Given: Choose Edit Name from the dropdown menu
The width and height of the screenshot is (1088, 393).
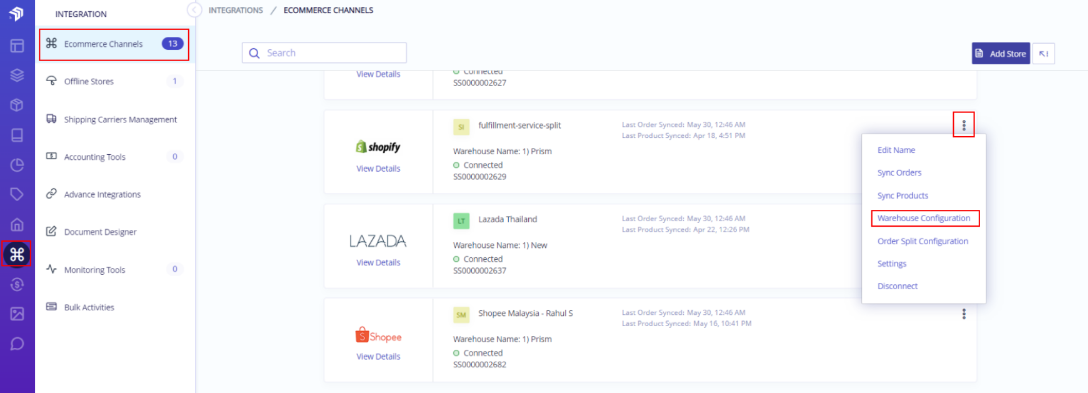Looking at the screenshot, I should click(896, 150).
